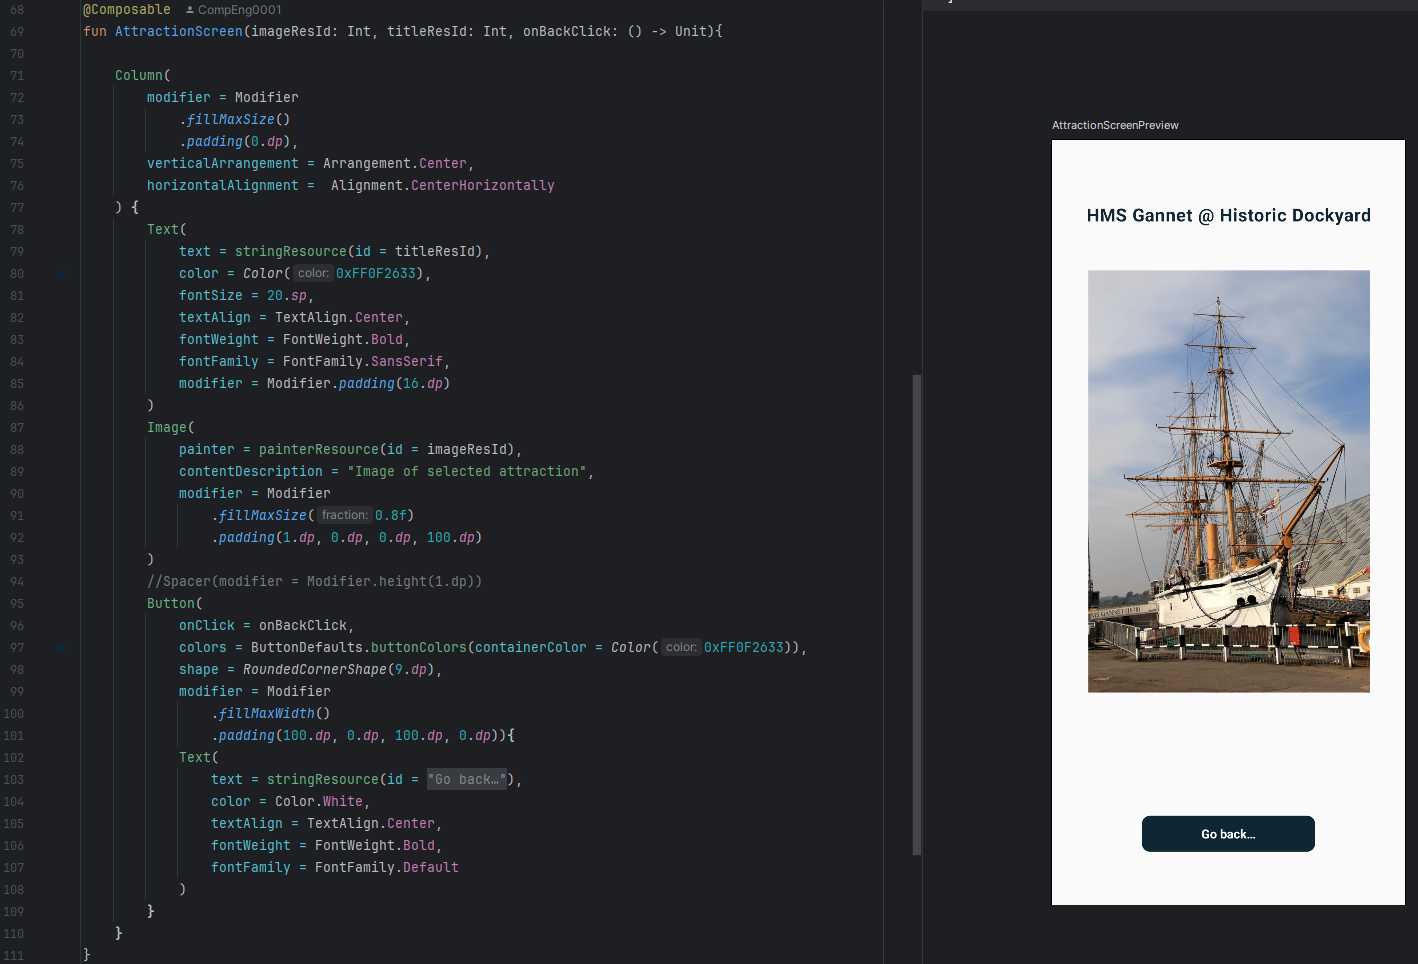The image size is (1418, 964).
Task: Select the HMS Gannet ship image in preview
Action: click(1229, 481)
